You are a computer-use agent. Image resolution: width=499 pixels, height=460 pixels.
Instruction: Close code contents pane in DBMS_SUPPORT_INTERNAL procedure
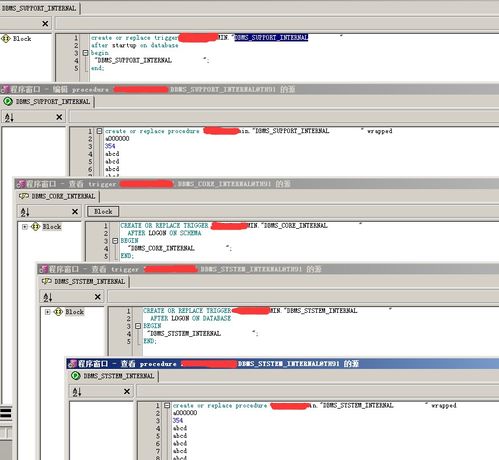[59, 117]
